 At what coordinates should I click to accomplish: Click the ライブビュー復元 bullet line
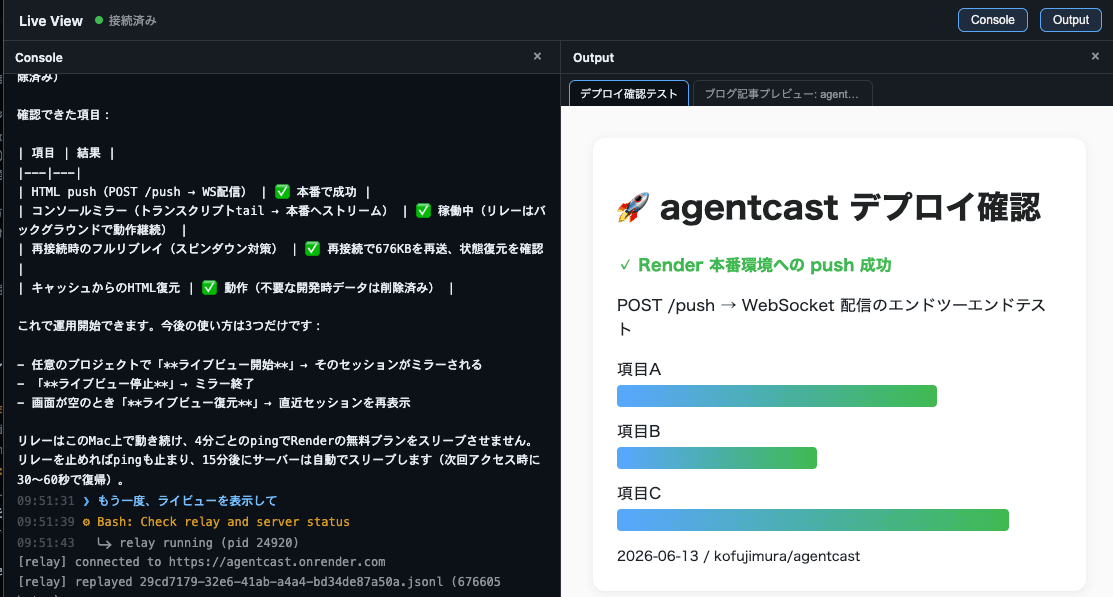[214, 402]
